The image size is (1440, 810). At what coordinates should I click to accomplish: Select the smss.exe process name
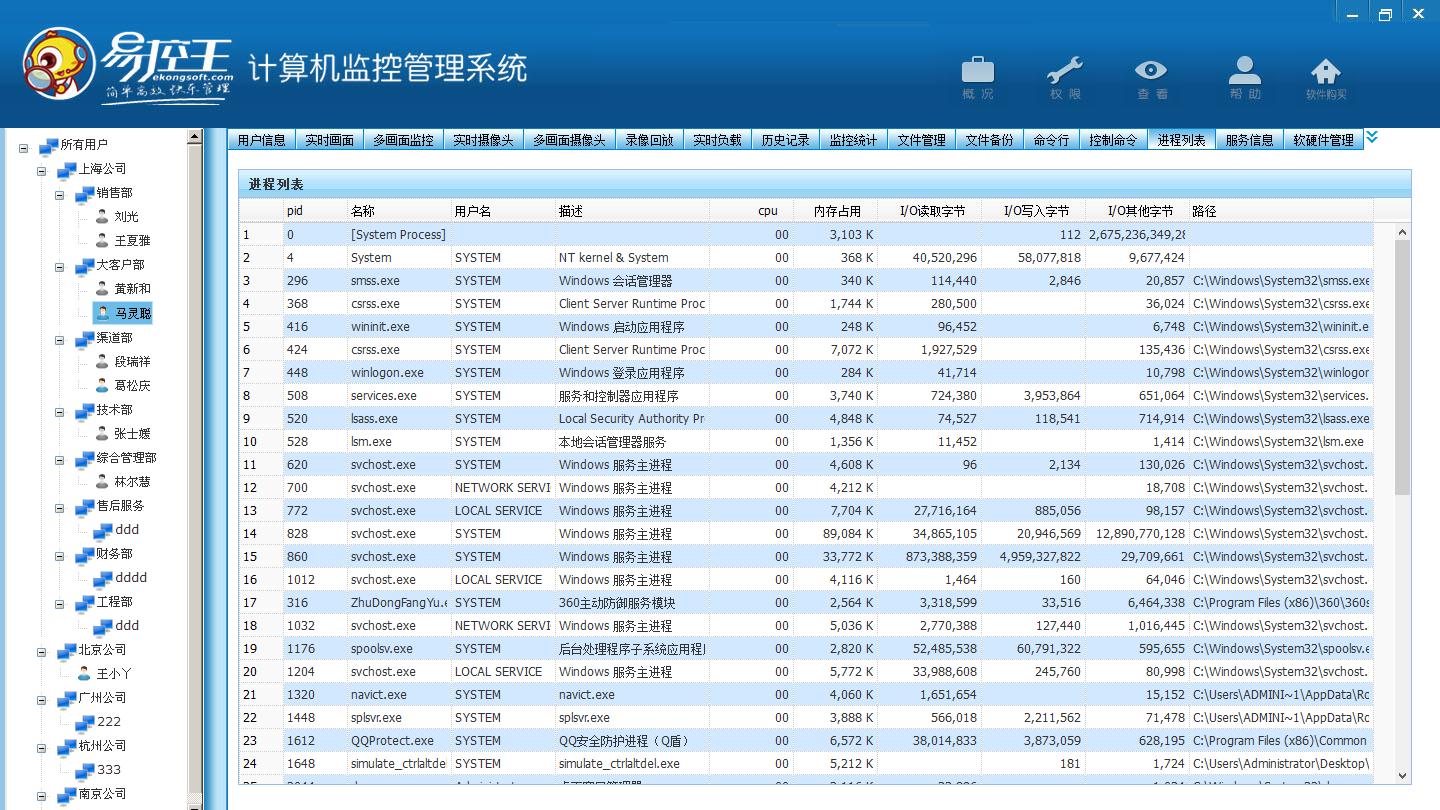(375, 281)
